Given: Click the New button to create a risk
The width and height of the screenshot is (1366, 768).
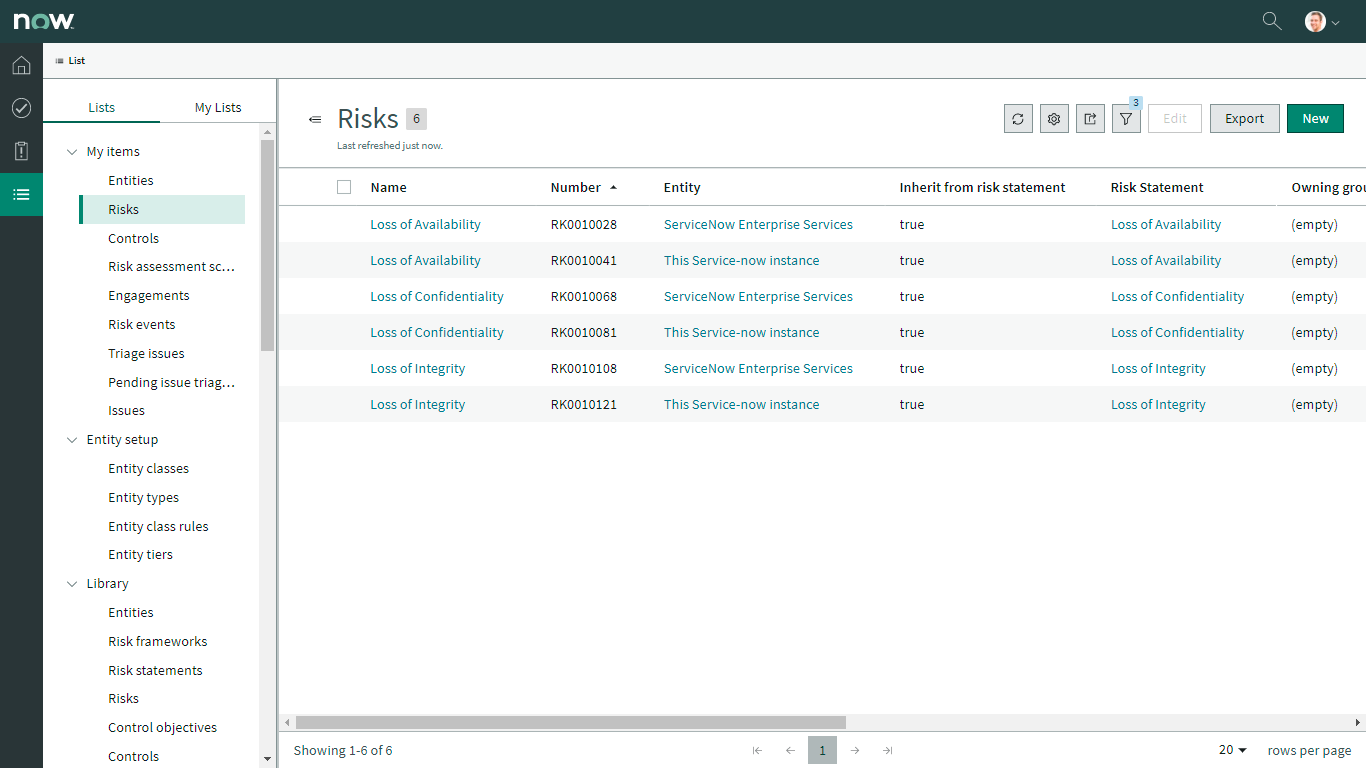Looking at the screenshot, I should coord(1315,118).
